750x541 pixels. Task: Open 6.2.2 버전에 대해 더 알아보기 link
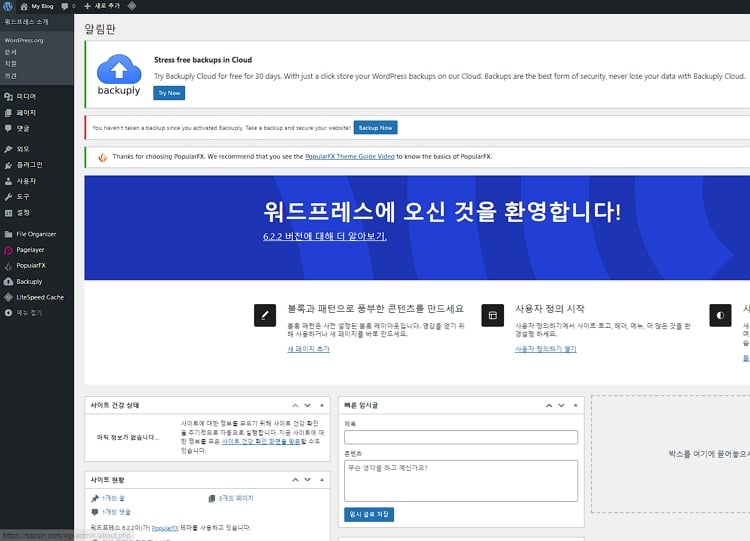(x=325, y=236)
